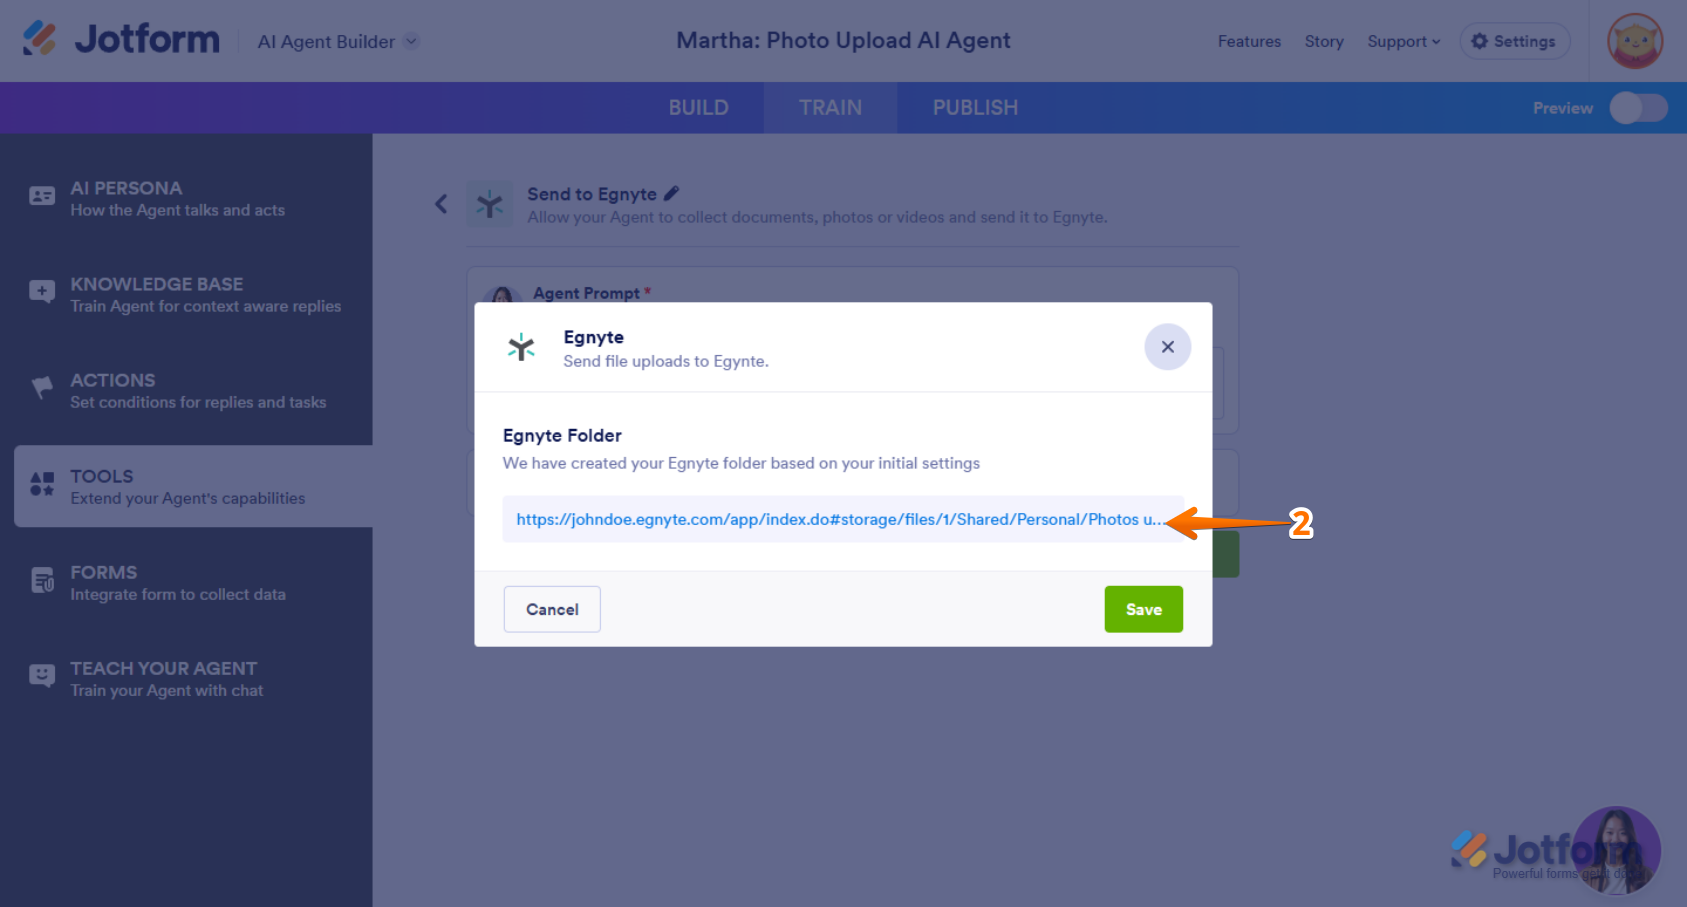Close the Egnyte dialog with X
Image resolution: width=1687 pixels, height=907 pixels.
pyautogui.click(x=1167, y=347)
